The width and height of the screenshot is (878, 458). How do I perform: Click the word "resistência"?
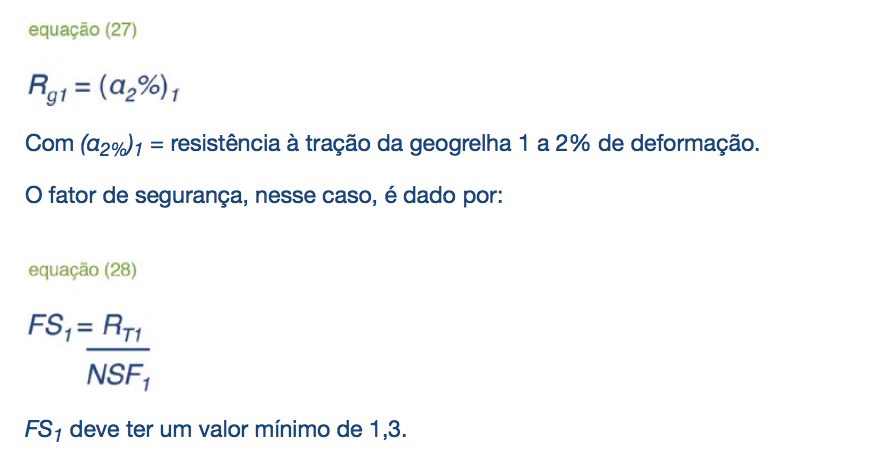(225, 143)
